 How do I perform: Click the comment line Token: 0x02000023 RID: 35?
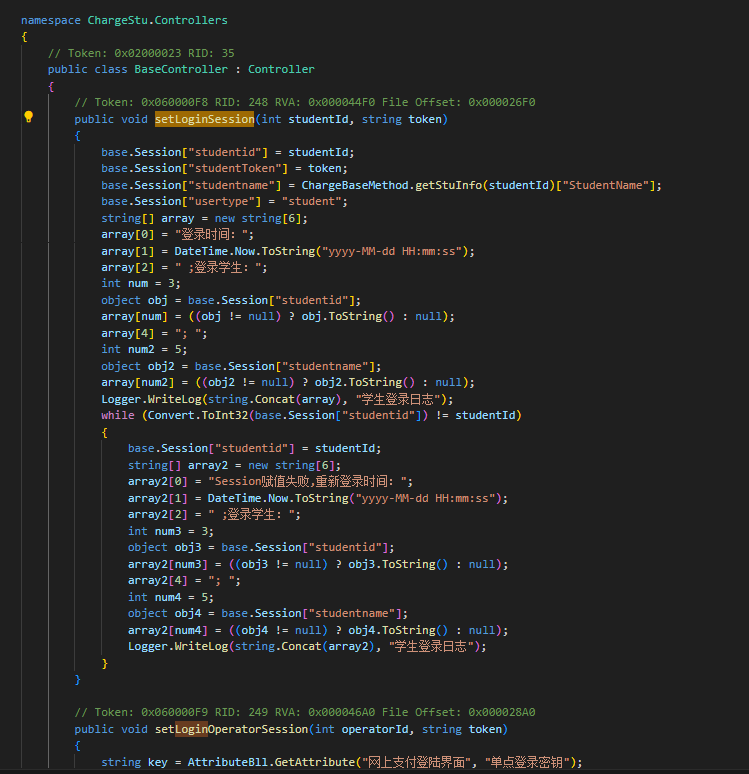[141, 53]
